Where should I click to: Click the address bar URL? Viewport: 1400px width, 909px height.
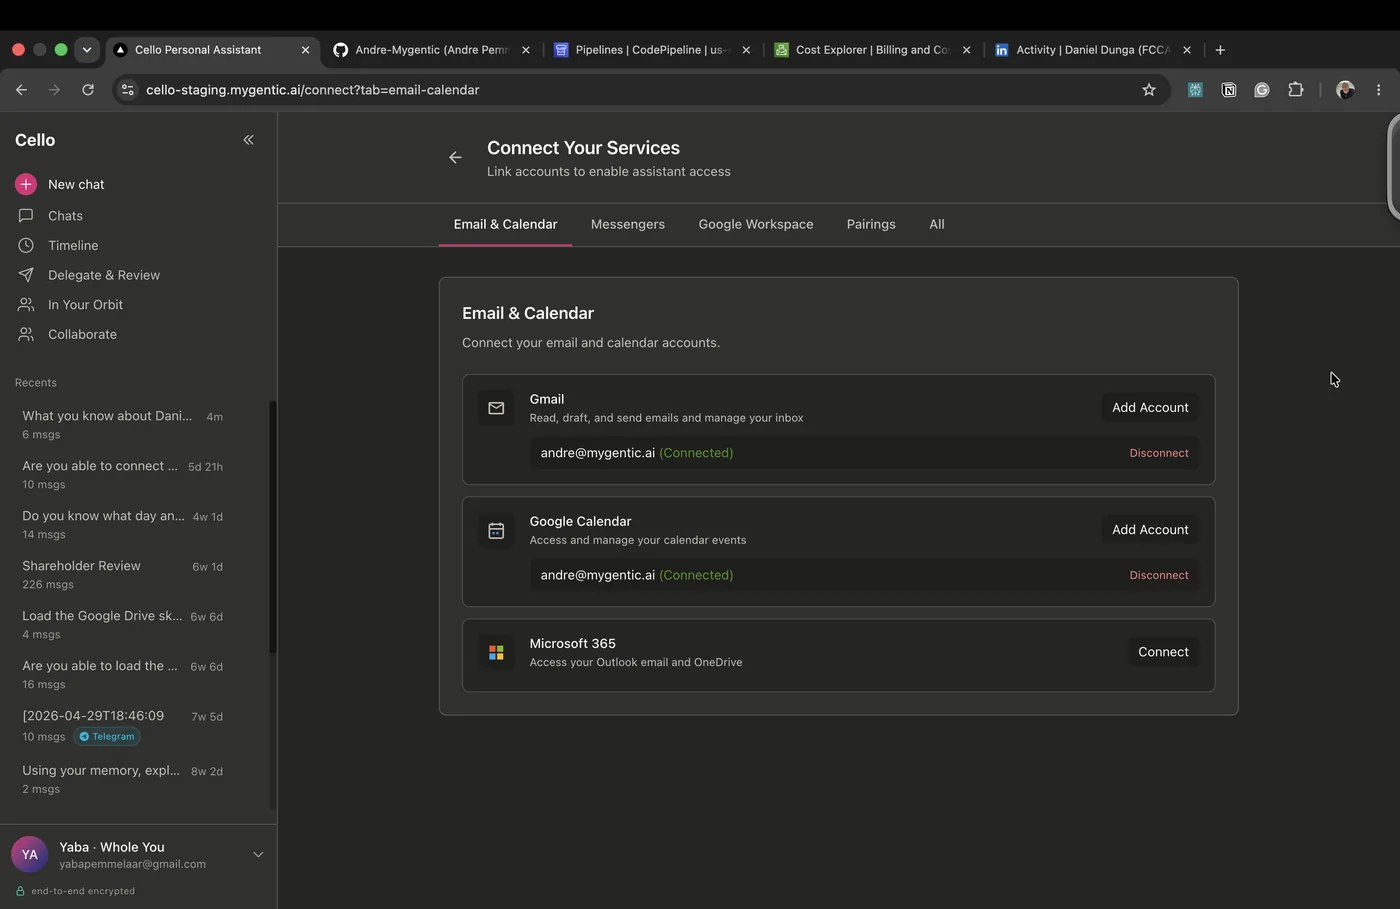[312, 90]
